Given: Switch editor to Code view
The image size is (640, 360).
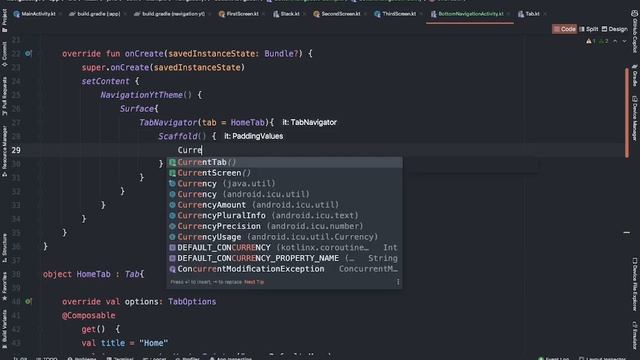Looking at the screenshot, I should coord(564,29).
